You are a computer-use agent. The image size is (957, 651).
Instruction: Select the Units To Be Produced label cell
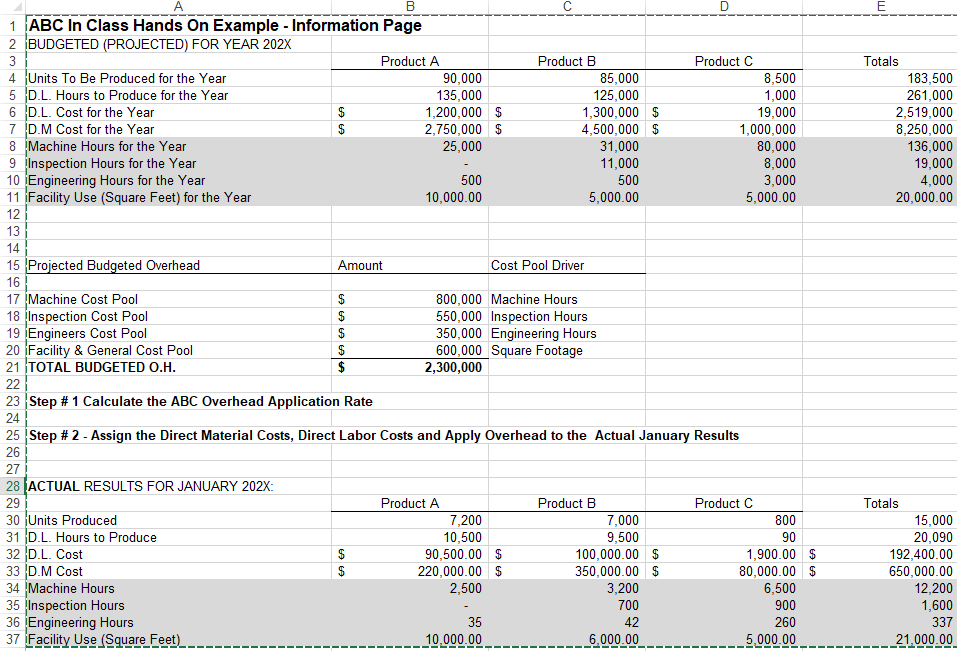(130, 78)
